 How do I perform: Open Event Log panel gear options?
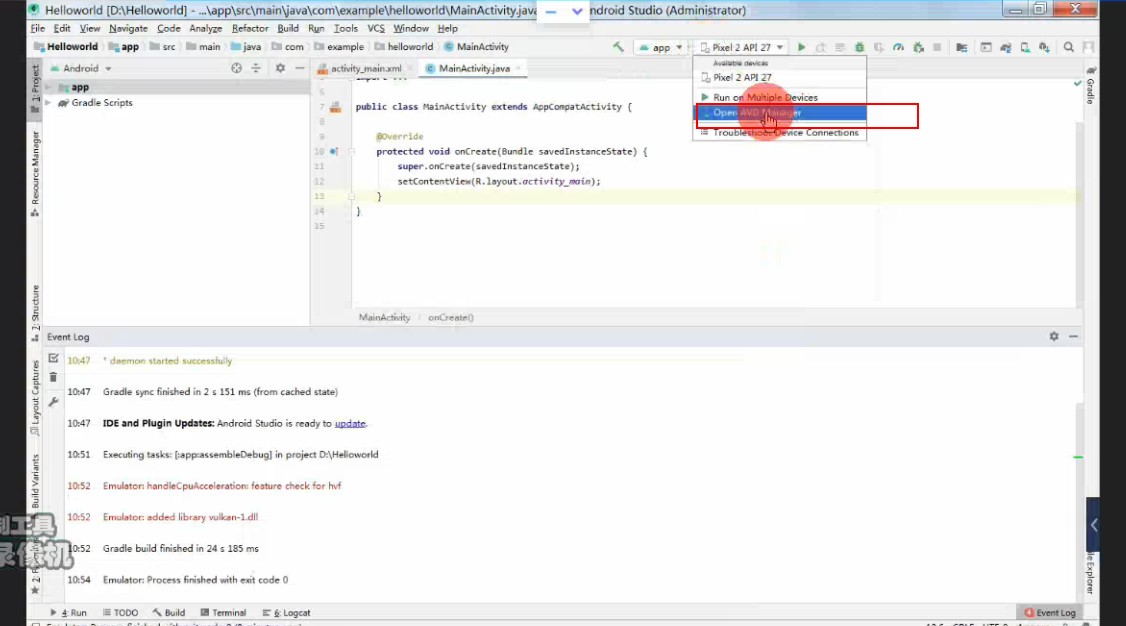[x=1053, y=336]
